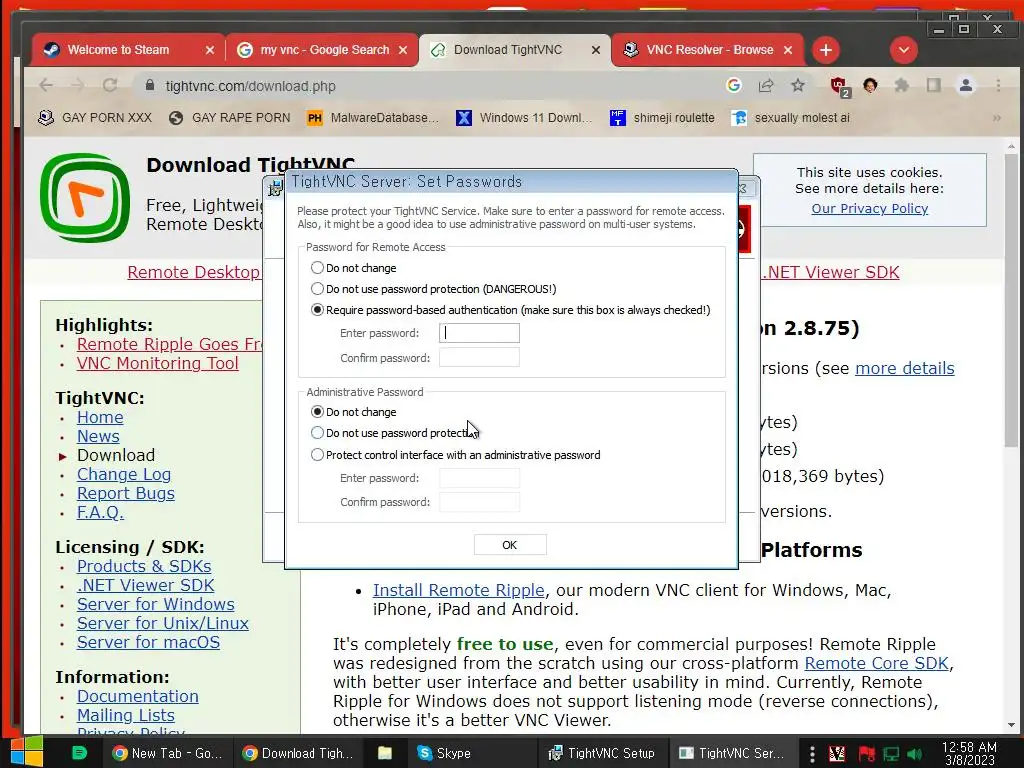Open Products & SDKs link
The height and width of the screenshot is (768, 1024).
(x=144, y=566)
